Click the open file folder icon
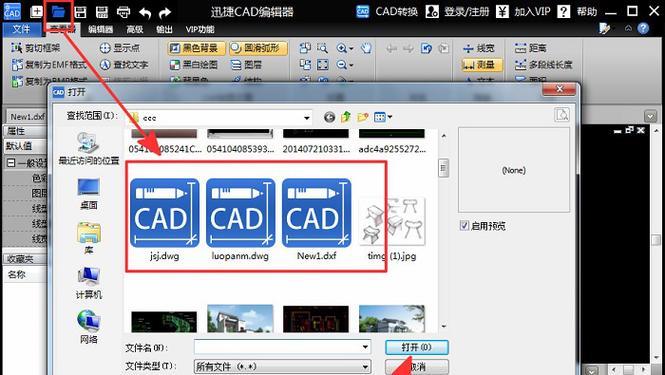665x375 pixels. (x=59, y=11)
